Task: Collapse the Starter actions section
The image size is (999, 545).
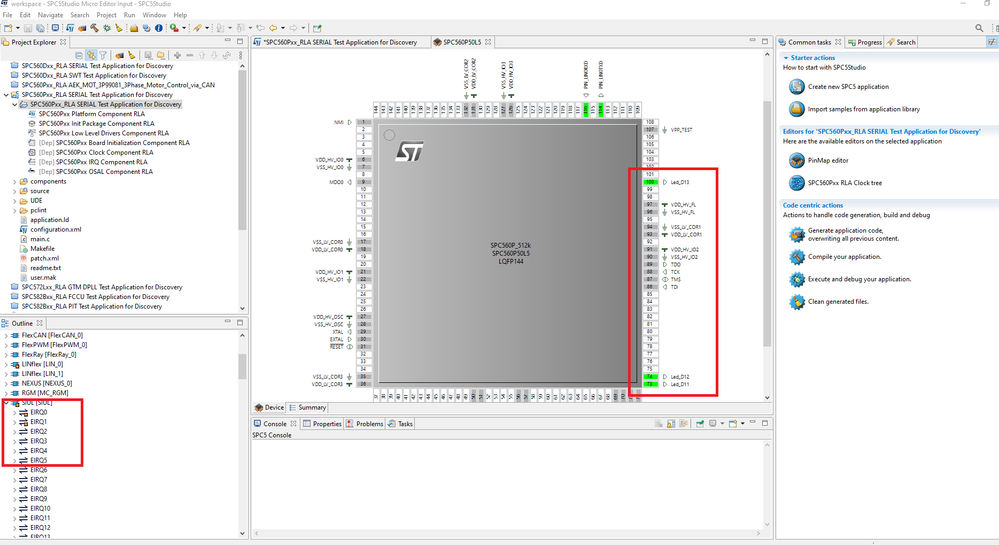Action: click(786, 57)
